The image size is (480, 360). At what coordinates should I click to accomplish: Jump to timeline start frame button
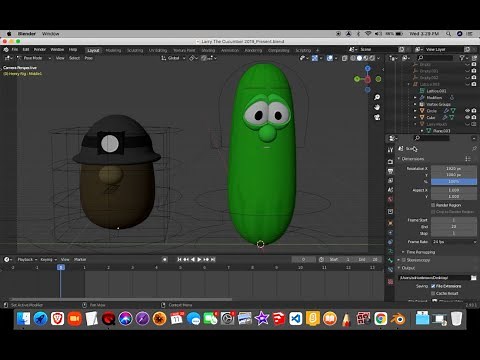179,259
